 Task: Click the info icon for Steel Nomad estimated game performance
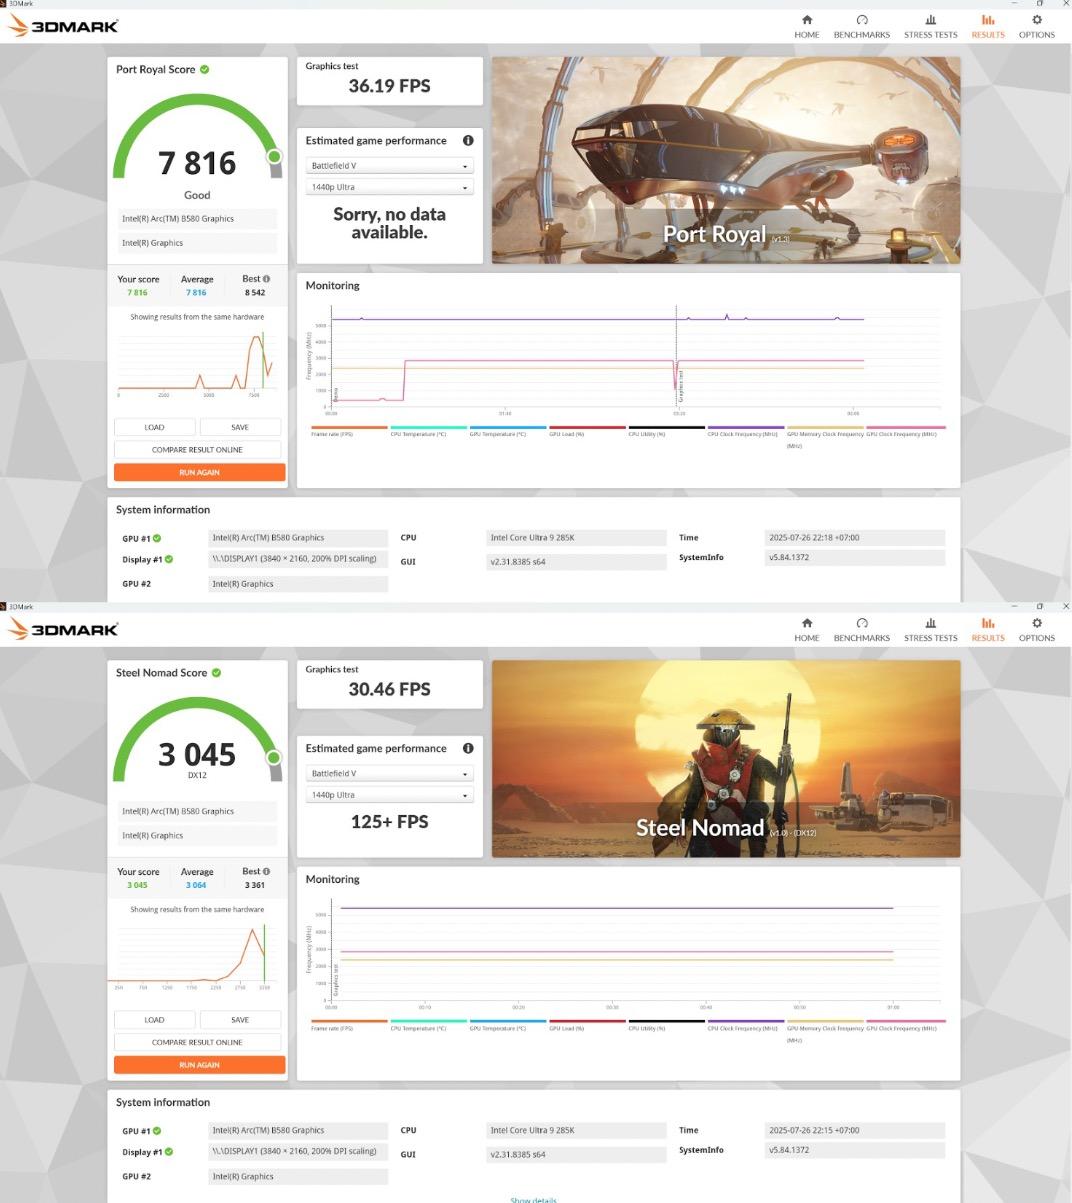click(468, 748)
